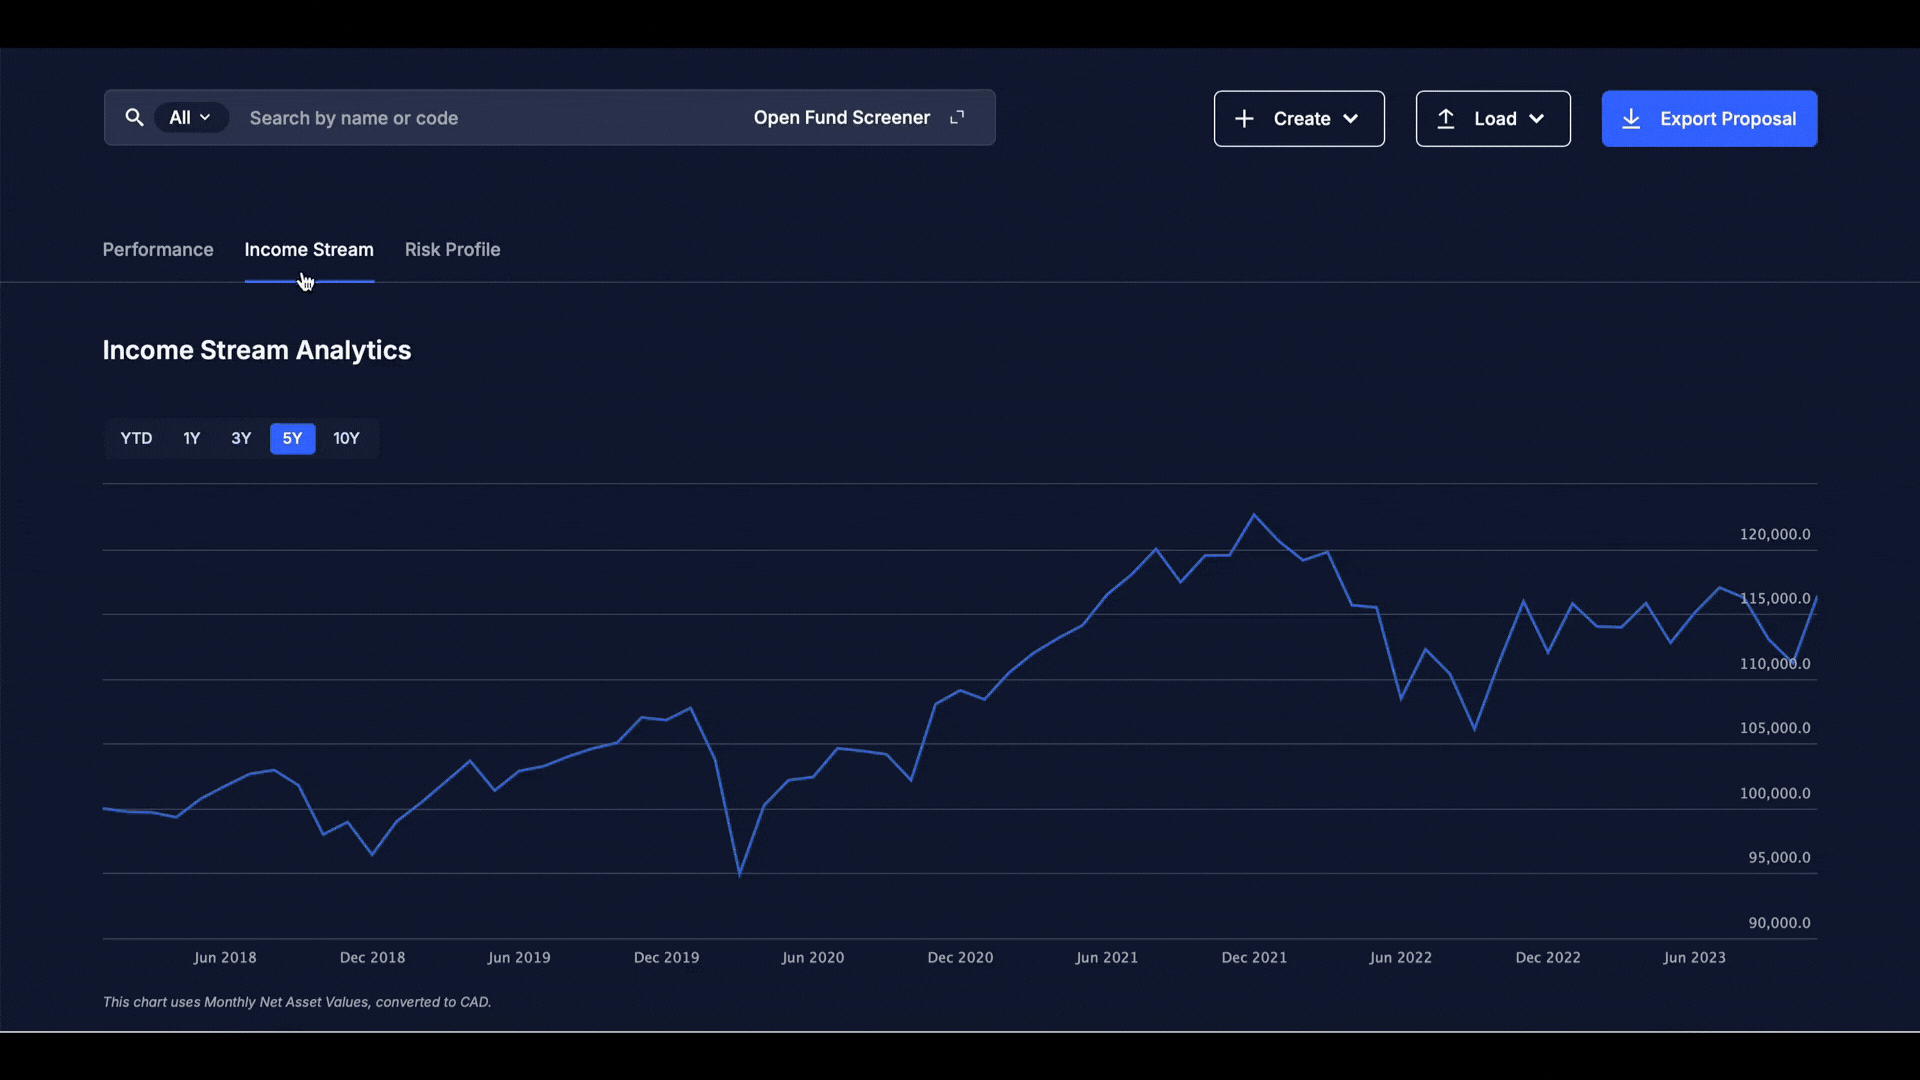The width and height of the screenshot is (1920, 1080).
Task: Select the YTD time range
Action: [136, 438]
